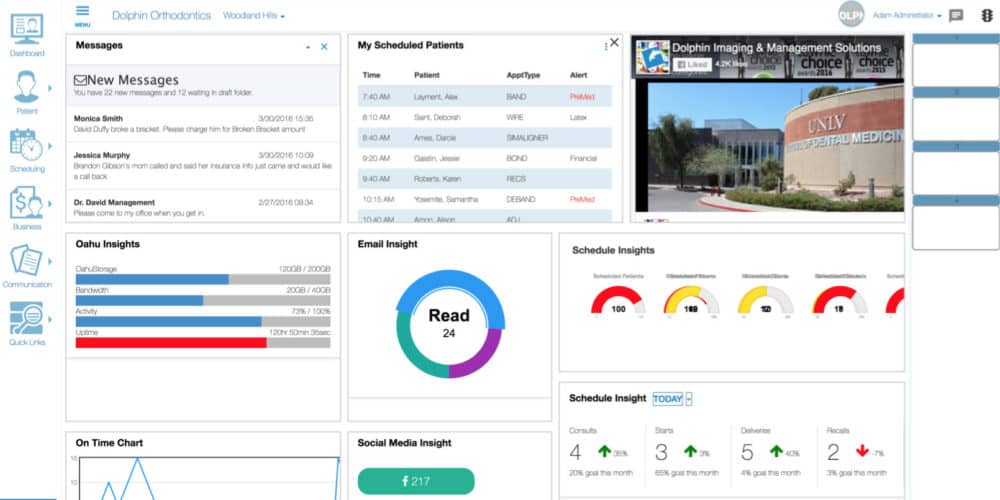
Task: Click the Facebook Liked button
Action: (691, 64)
